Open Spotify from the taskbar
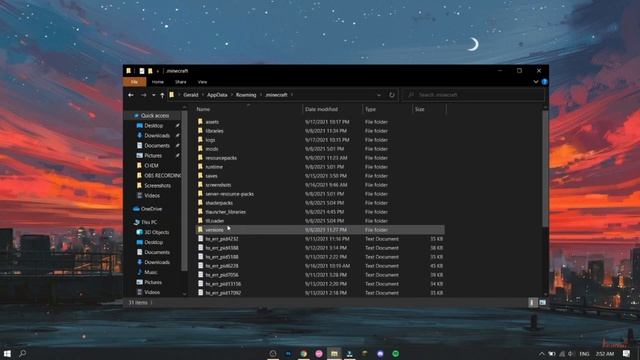The image size is (640, 360). point(396,353)
